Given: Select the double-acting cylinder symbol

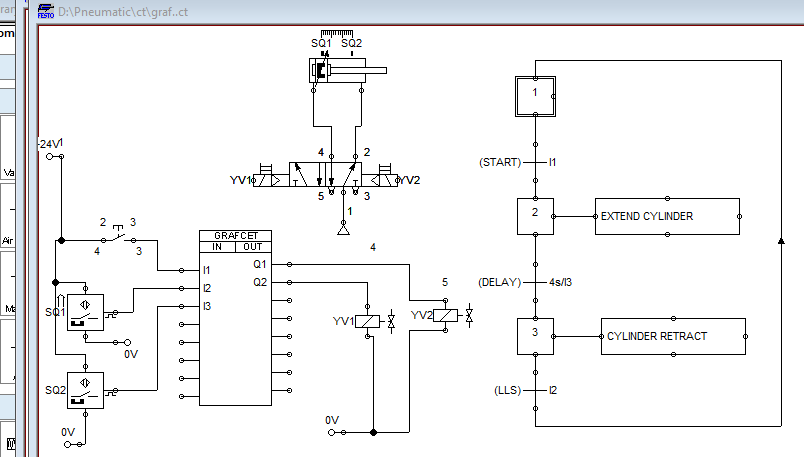Looking at the screenshot, I should (x=345, y=71).
